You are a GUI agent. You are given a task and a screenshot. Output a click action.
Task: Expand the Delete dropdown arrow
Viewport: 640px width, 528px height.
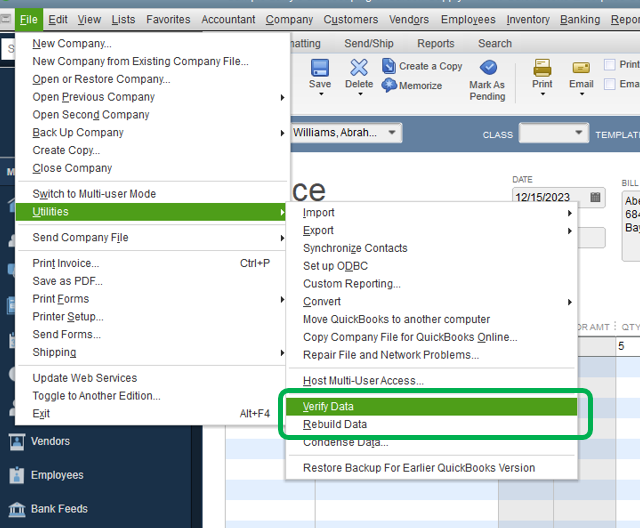click(x=360, y=94)
